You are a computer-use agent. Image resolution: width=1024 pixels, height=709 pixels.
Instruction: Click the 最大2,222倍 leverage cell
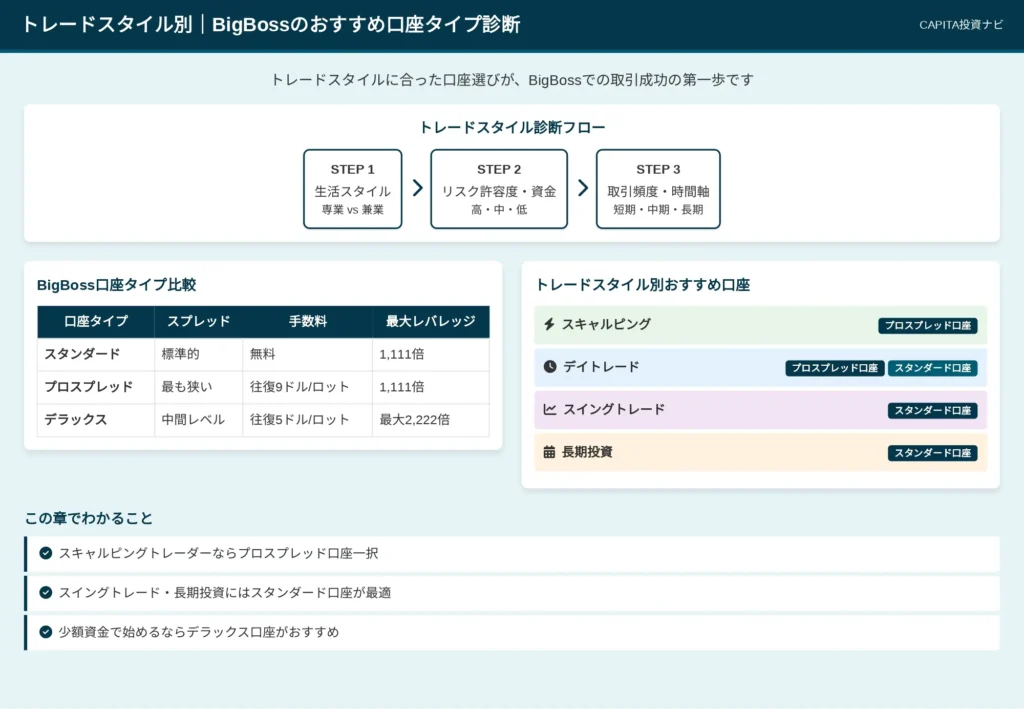click(x=430, y=419)
